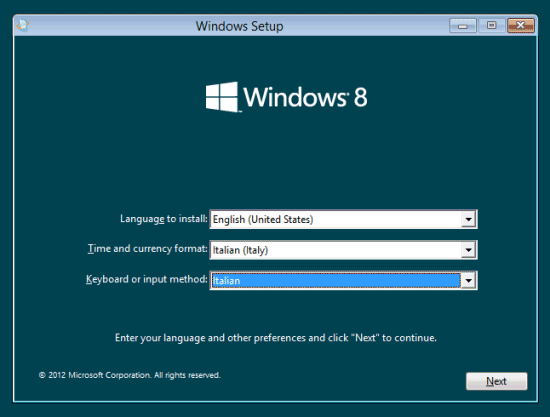Viewport: 550px width, 417px height.
Task: Click the Windows 8 logo flag
Action: click(222, 97)
